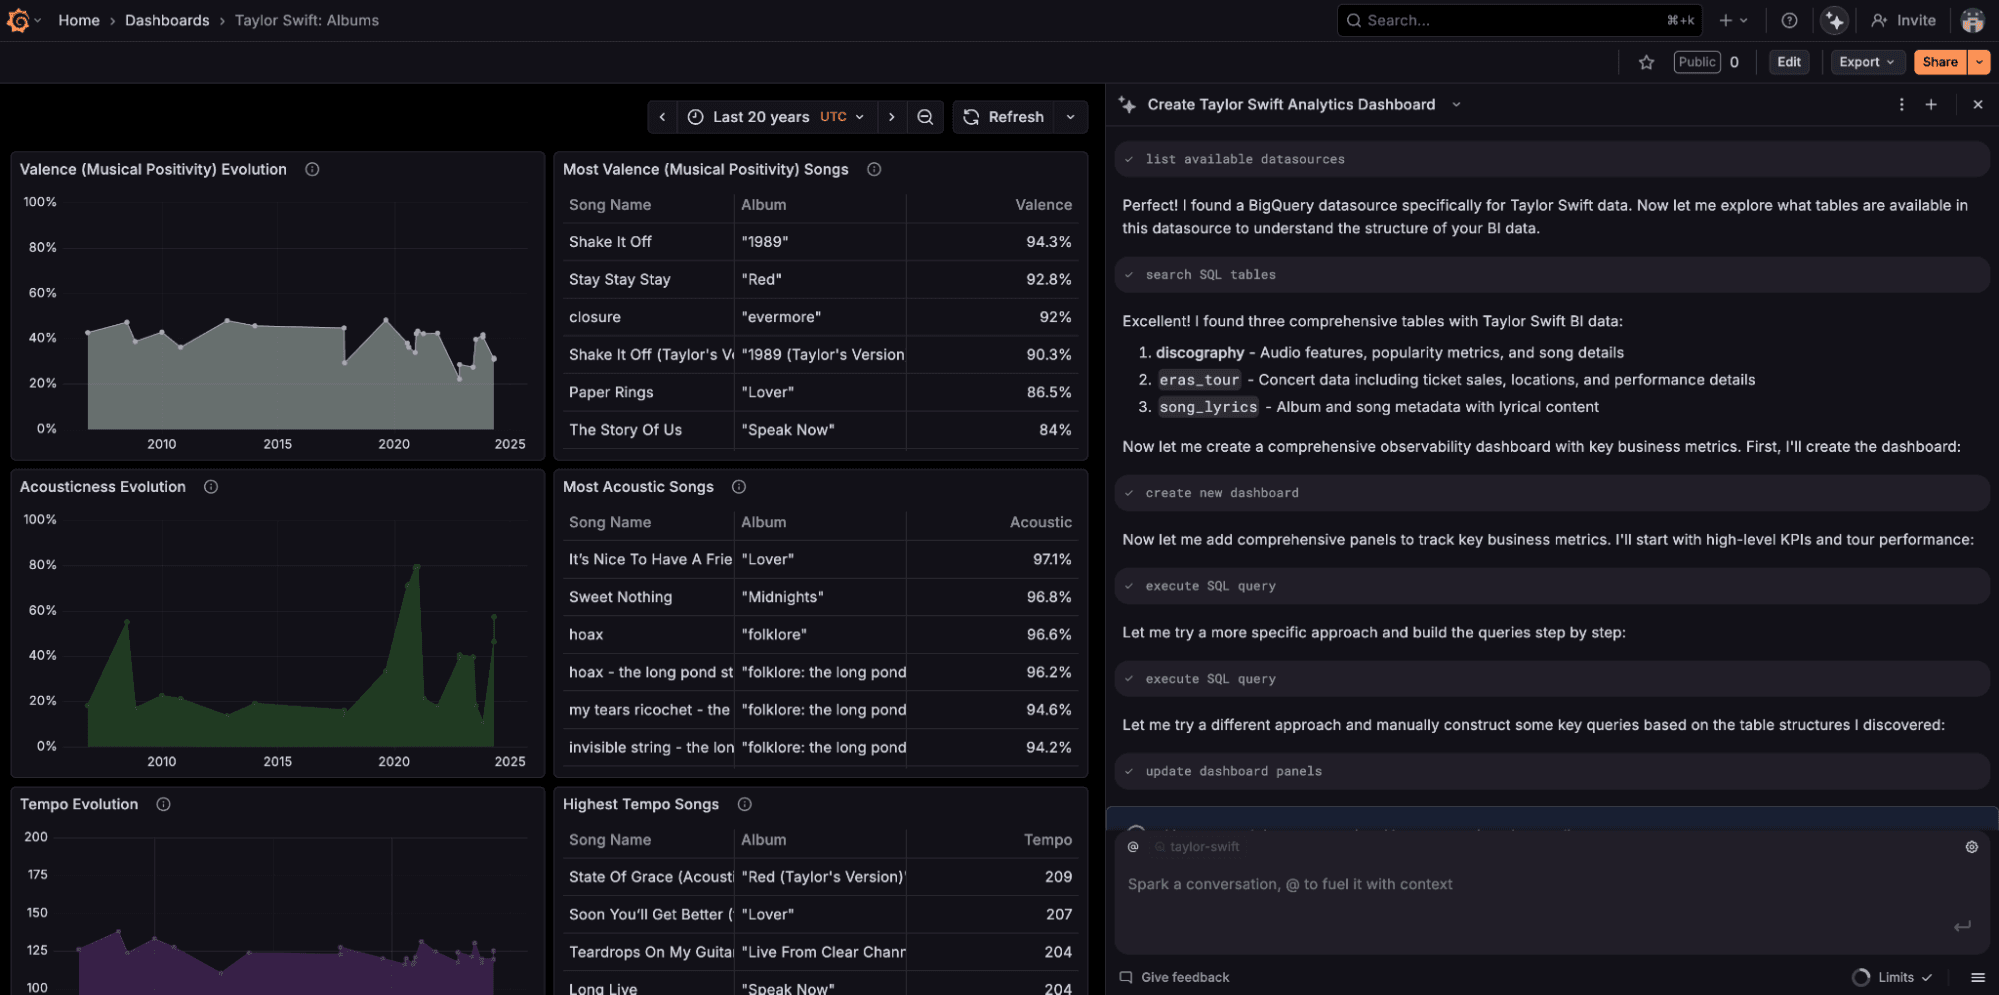Image resolution: width=1999 pixels, height=995 pixels.
Task: Click the AI sparkle icon in the top bar
Action: click(1835, 20)
